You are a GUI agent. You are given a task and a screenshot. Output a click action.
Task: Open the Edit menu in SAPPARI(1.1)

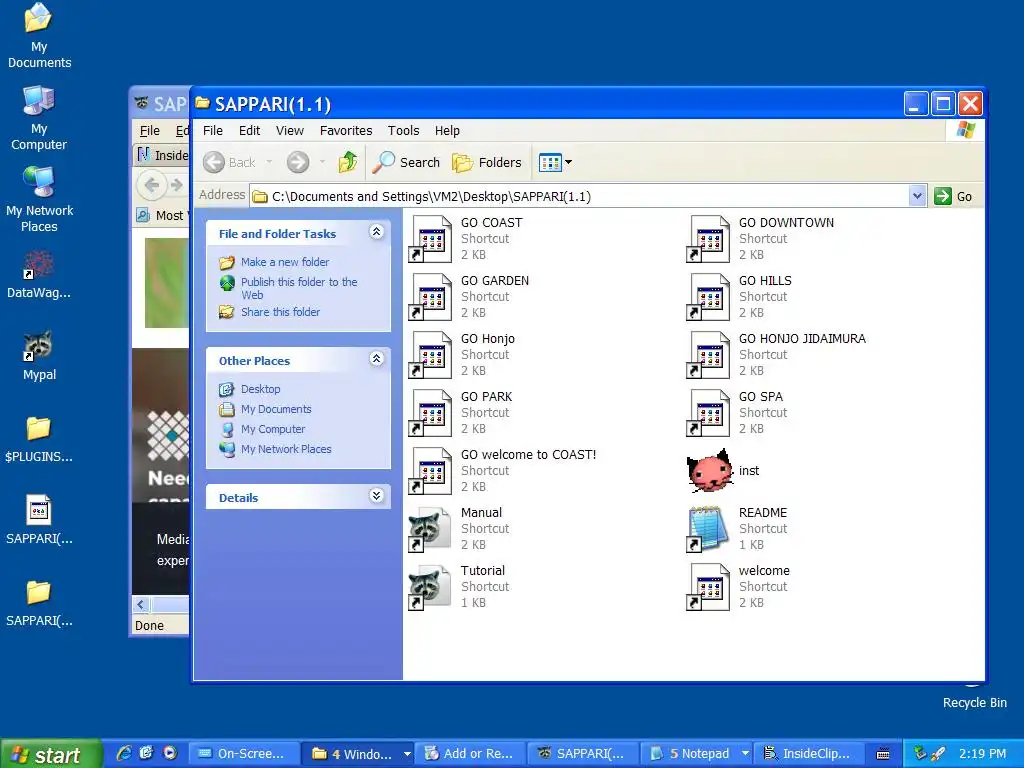[x=249, y=131]
